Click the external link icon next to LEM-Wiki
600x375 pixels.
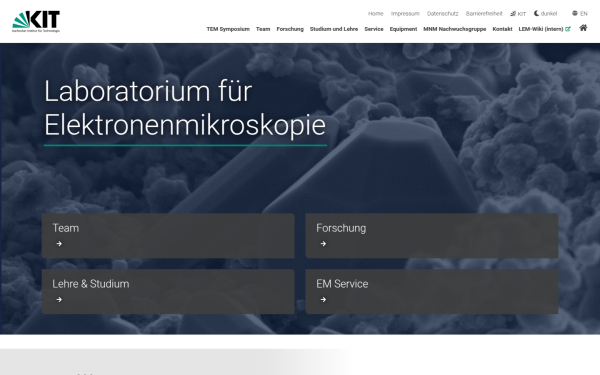(568, 29)
